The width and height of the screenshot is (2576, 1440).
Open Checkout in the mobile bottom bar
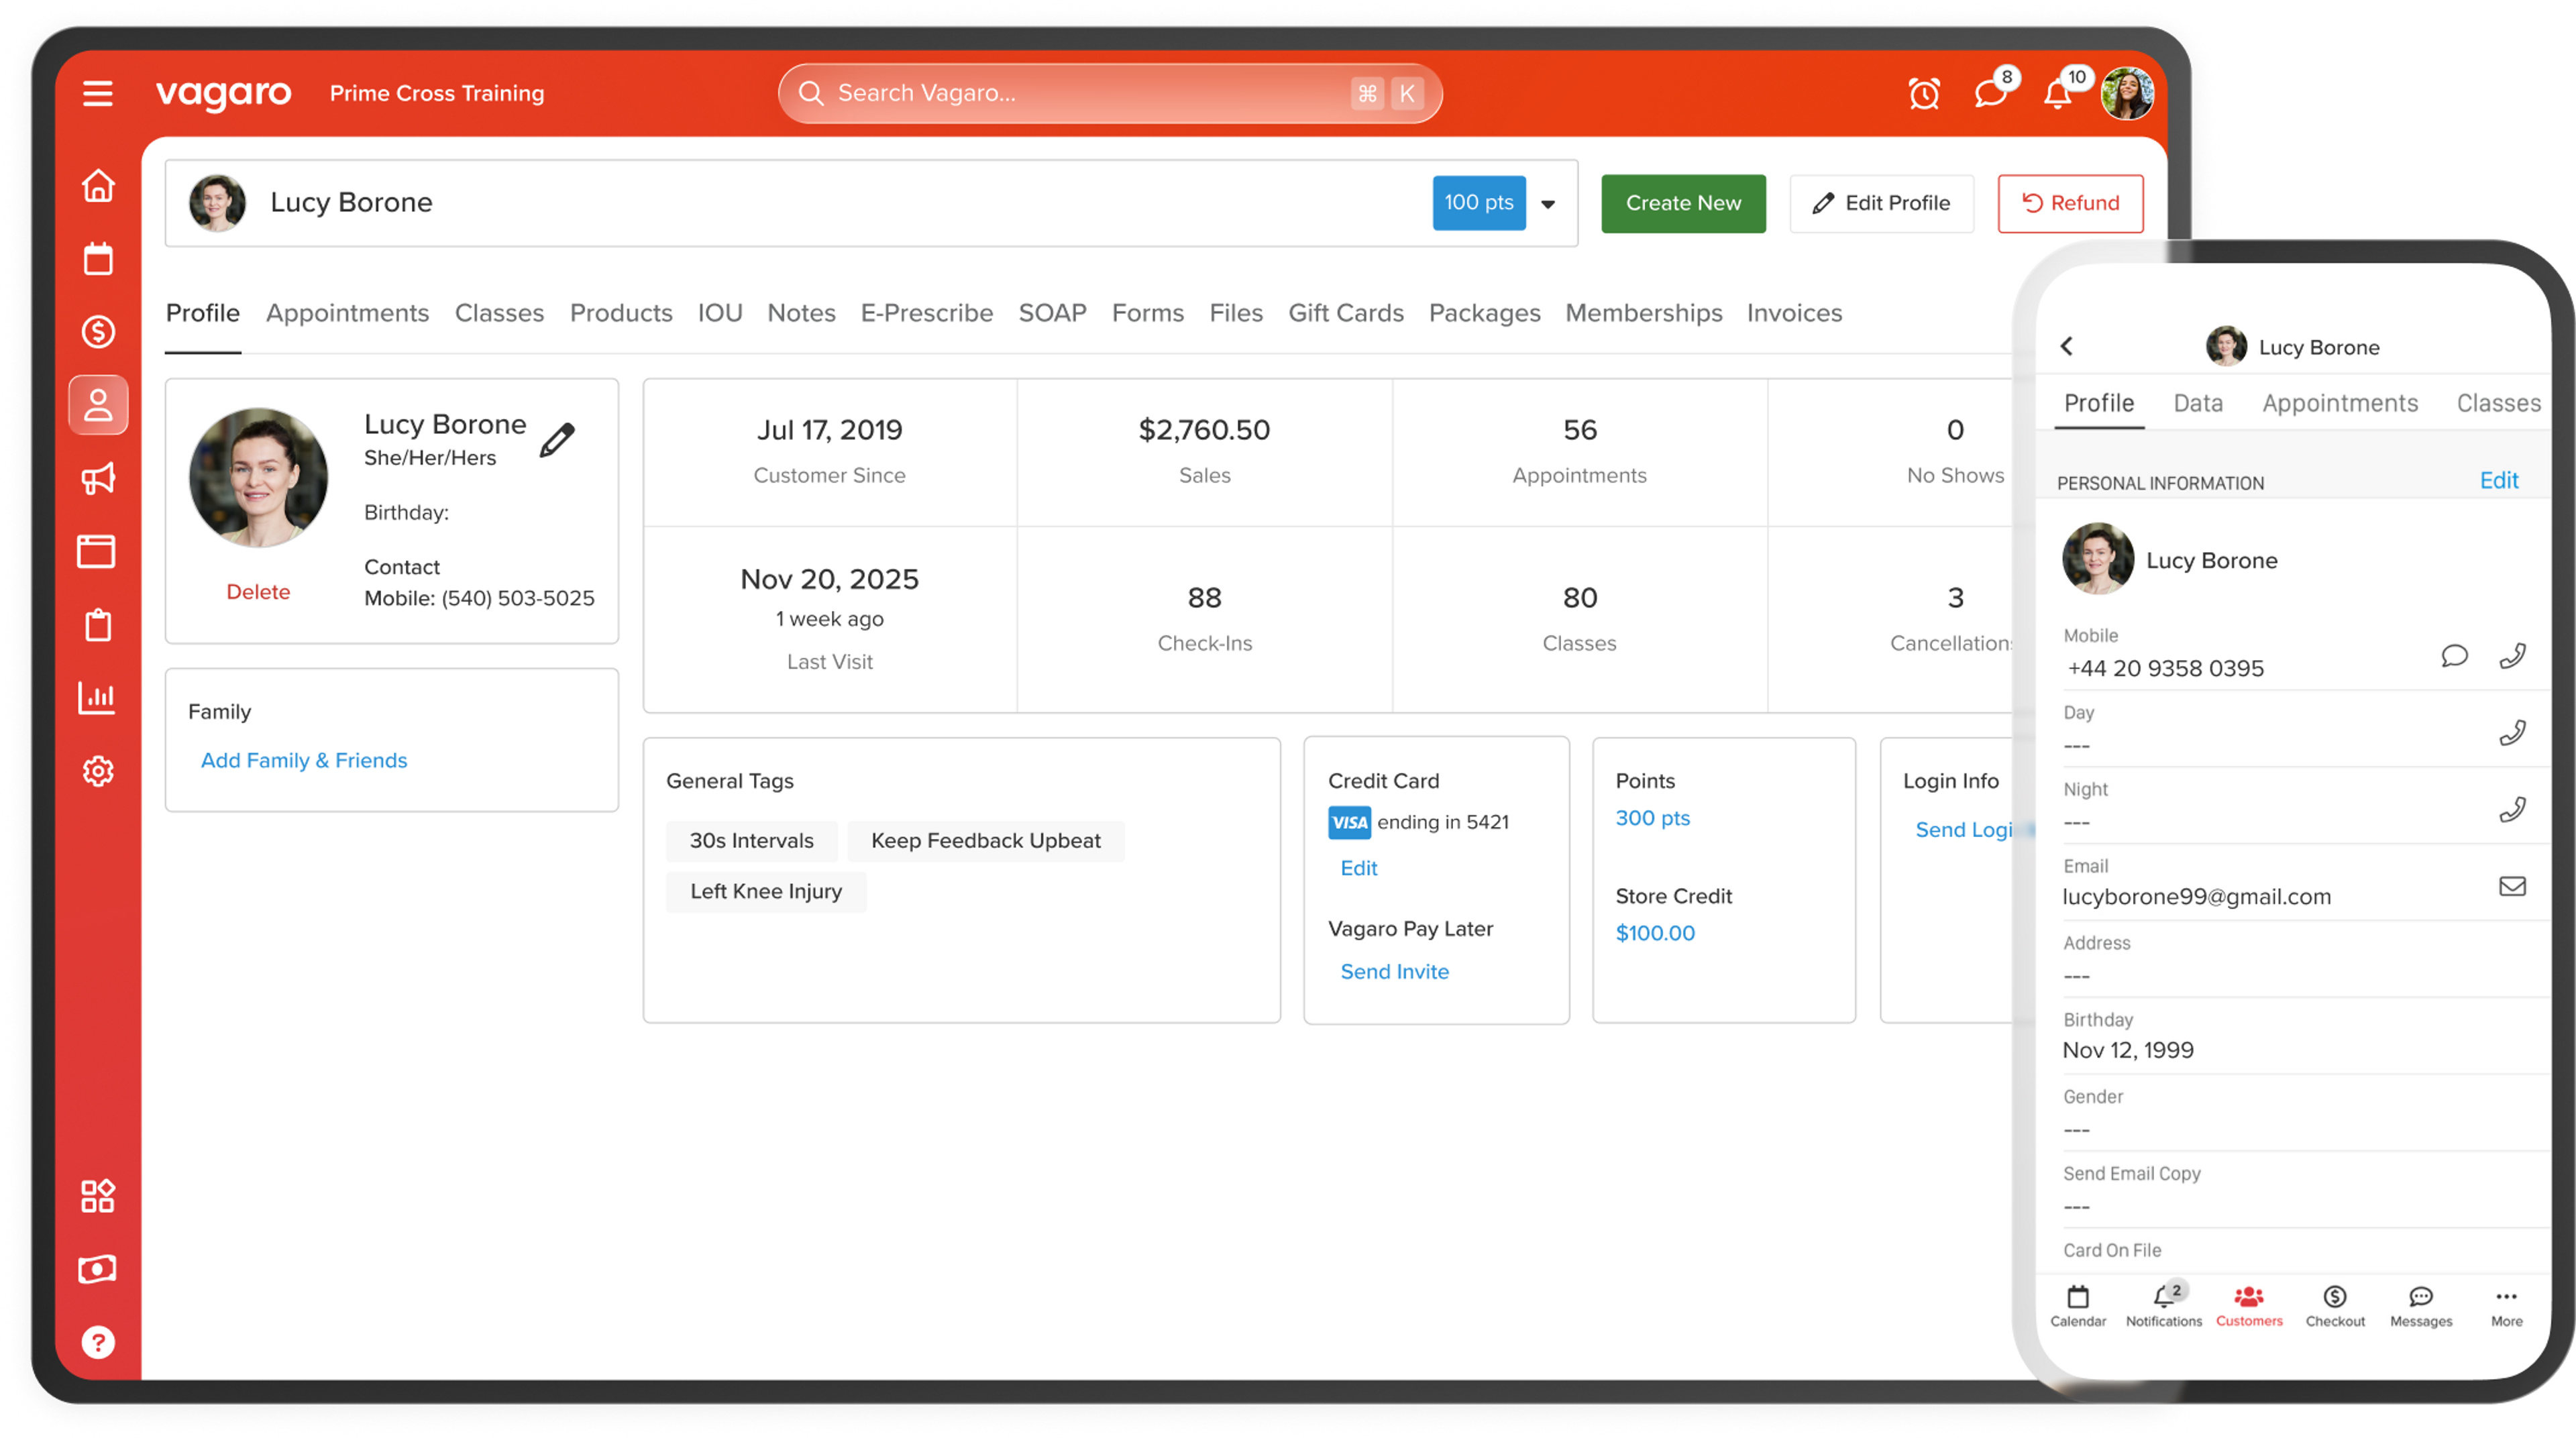point(2335,1306)
